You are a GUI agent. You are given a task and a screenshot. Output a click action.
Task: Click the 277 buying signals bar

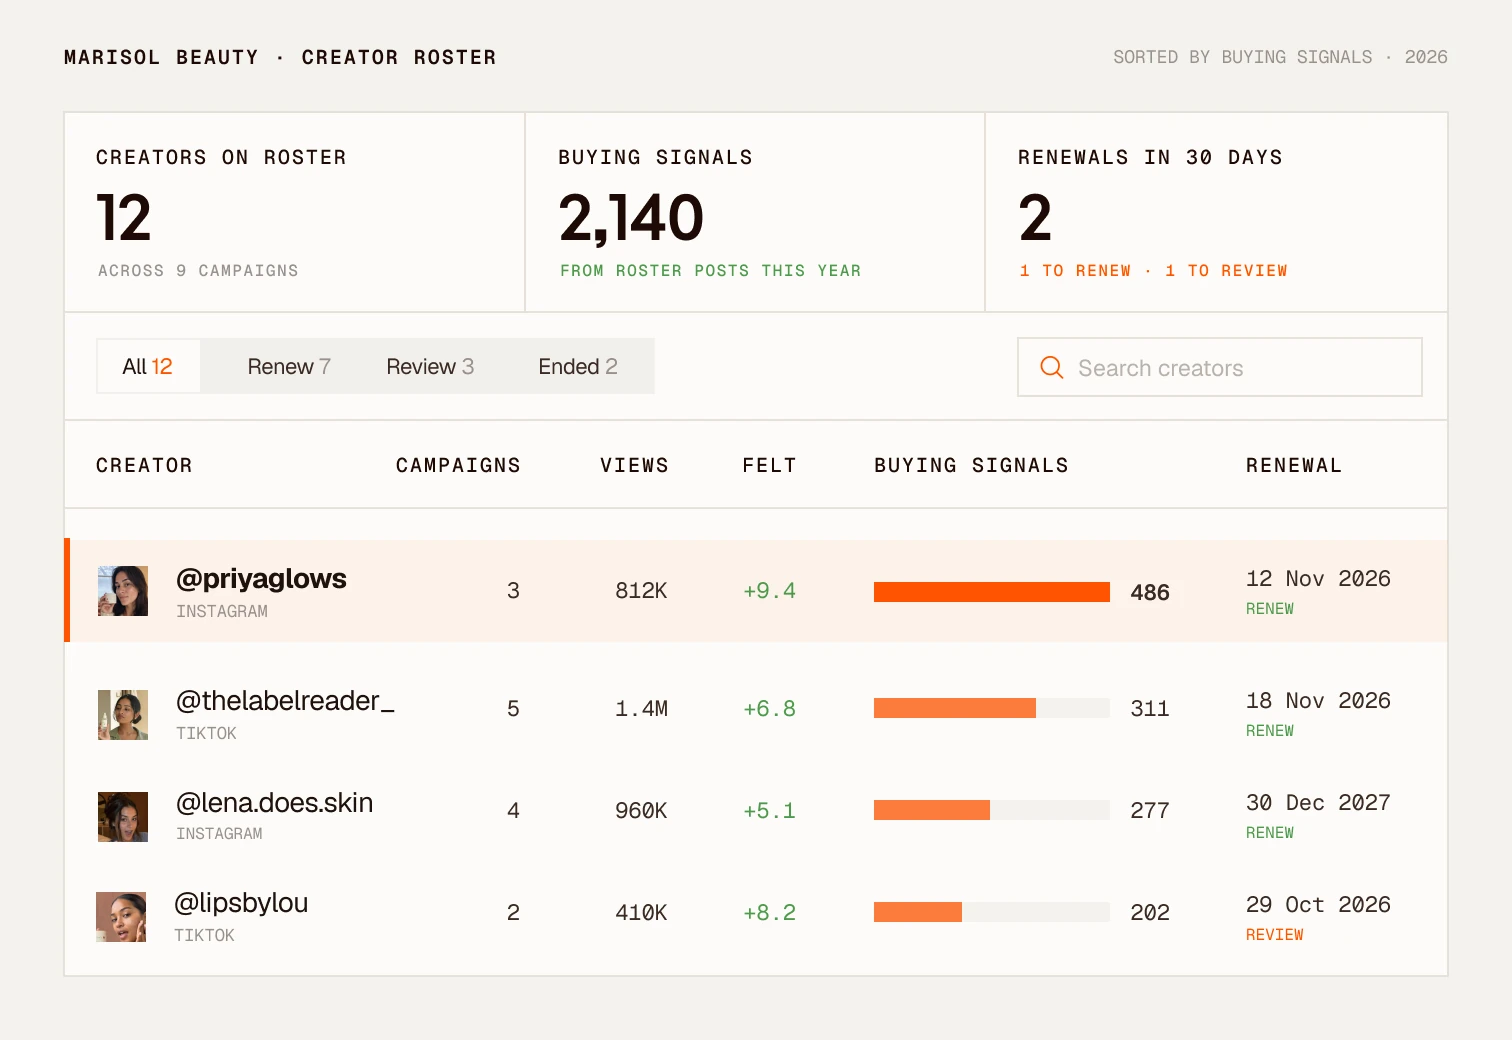992,810
